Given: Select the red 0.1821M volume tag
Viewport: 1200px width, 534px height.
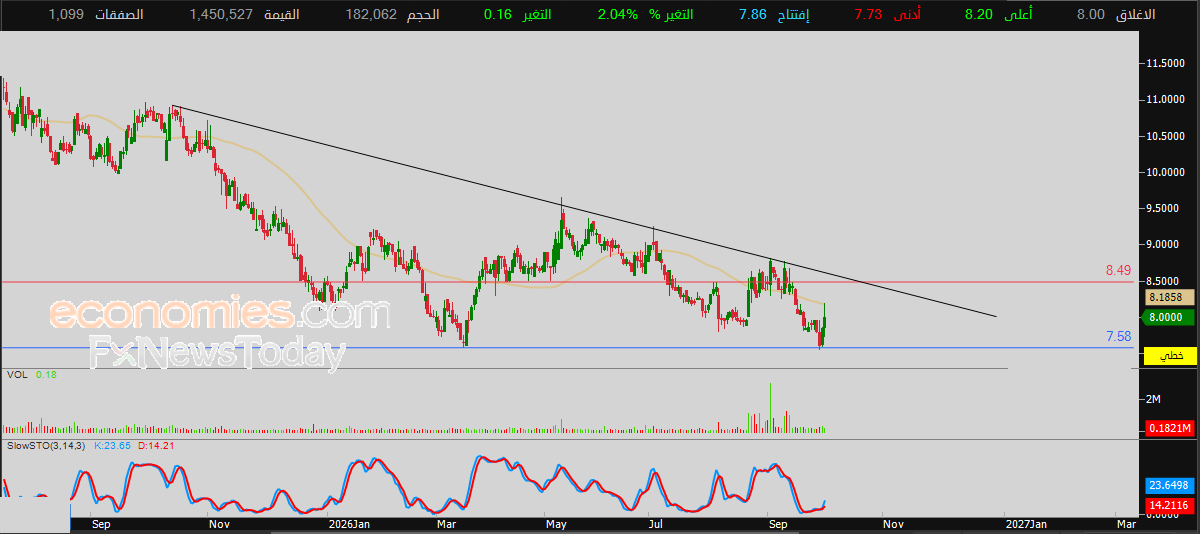Looking at the screenshot, I should coord(1168,429).
